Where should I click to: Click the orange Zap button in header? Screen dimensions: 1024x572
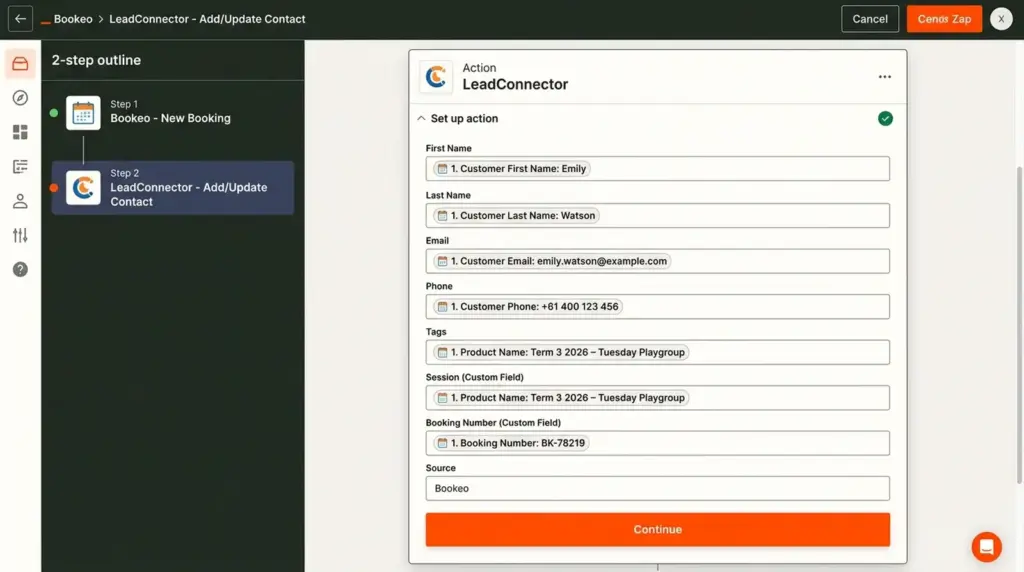(944, 19)
